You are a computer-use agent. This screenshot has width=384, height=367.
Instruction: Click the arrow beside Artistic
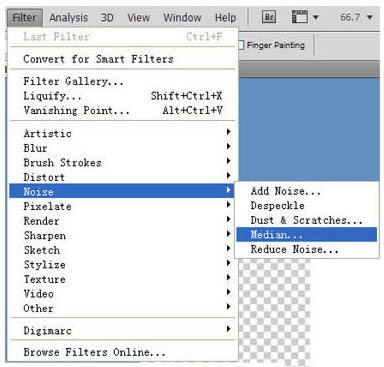[229, 132]
